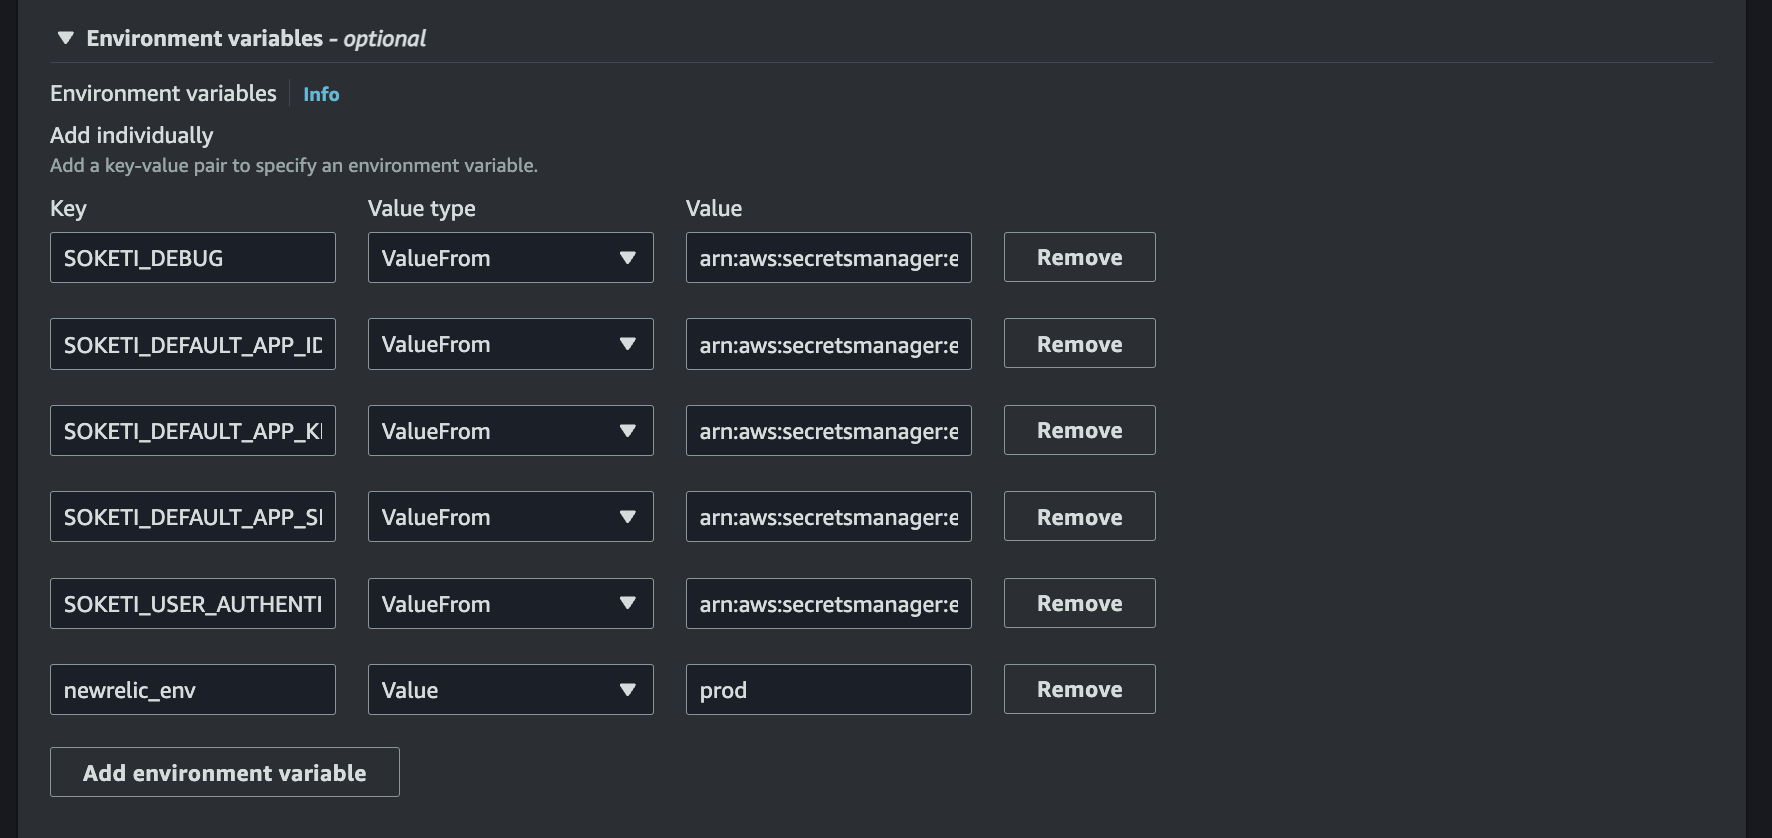
Task: Edit the SOKETI_USER_AUTHENTI key field
Action: click(193, 604)
